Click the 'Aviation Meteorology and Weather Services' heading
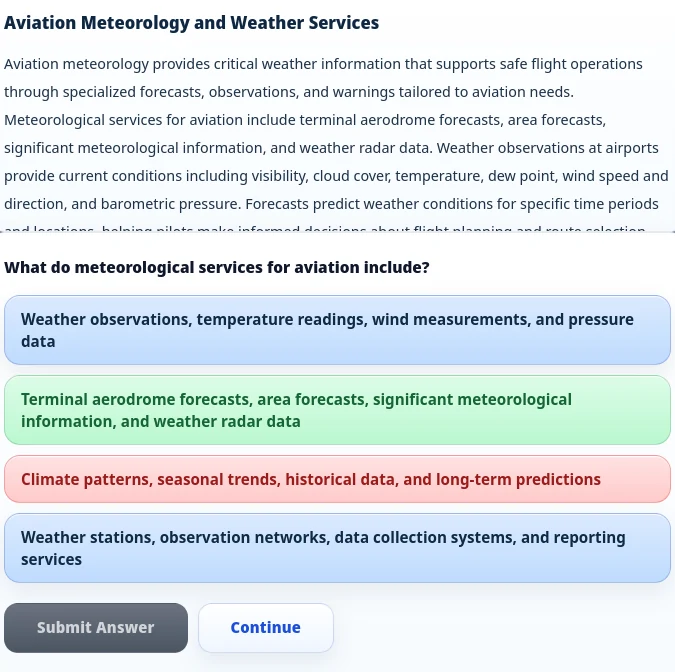The height and width of the screenshot is (672, 675). (192, 23)
